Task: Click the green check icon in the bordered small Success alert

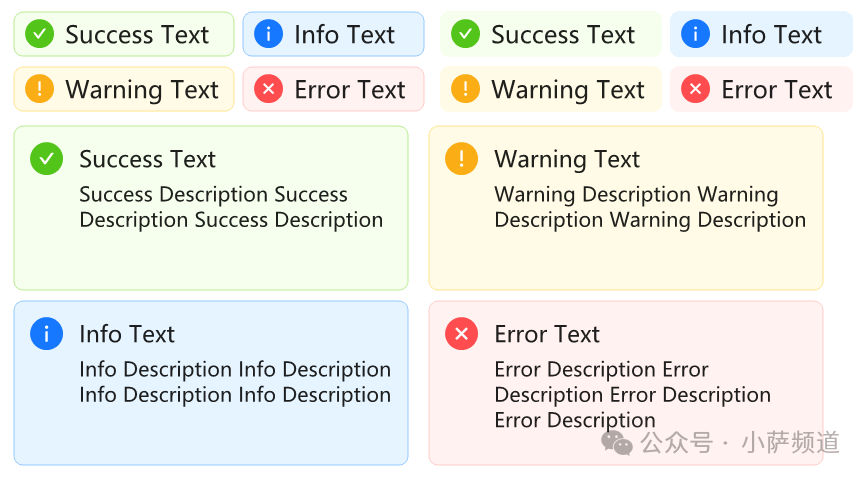Action: [39, 34]
